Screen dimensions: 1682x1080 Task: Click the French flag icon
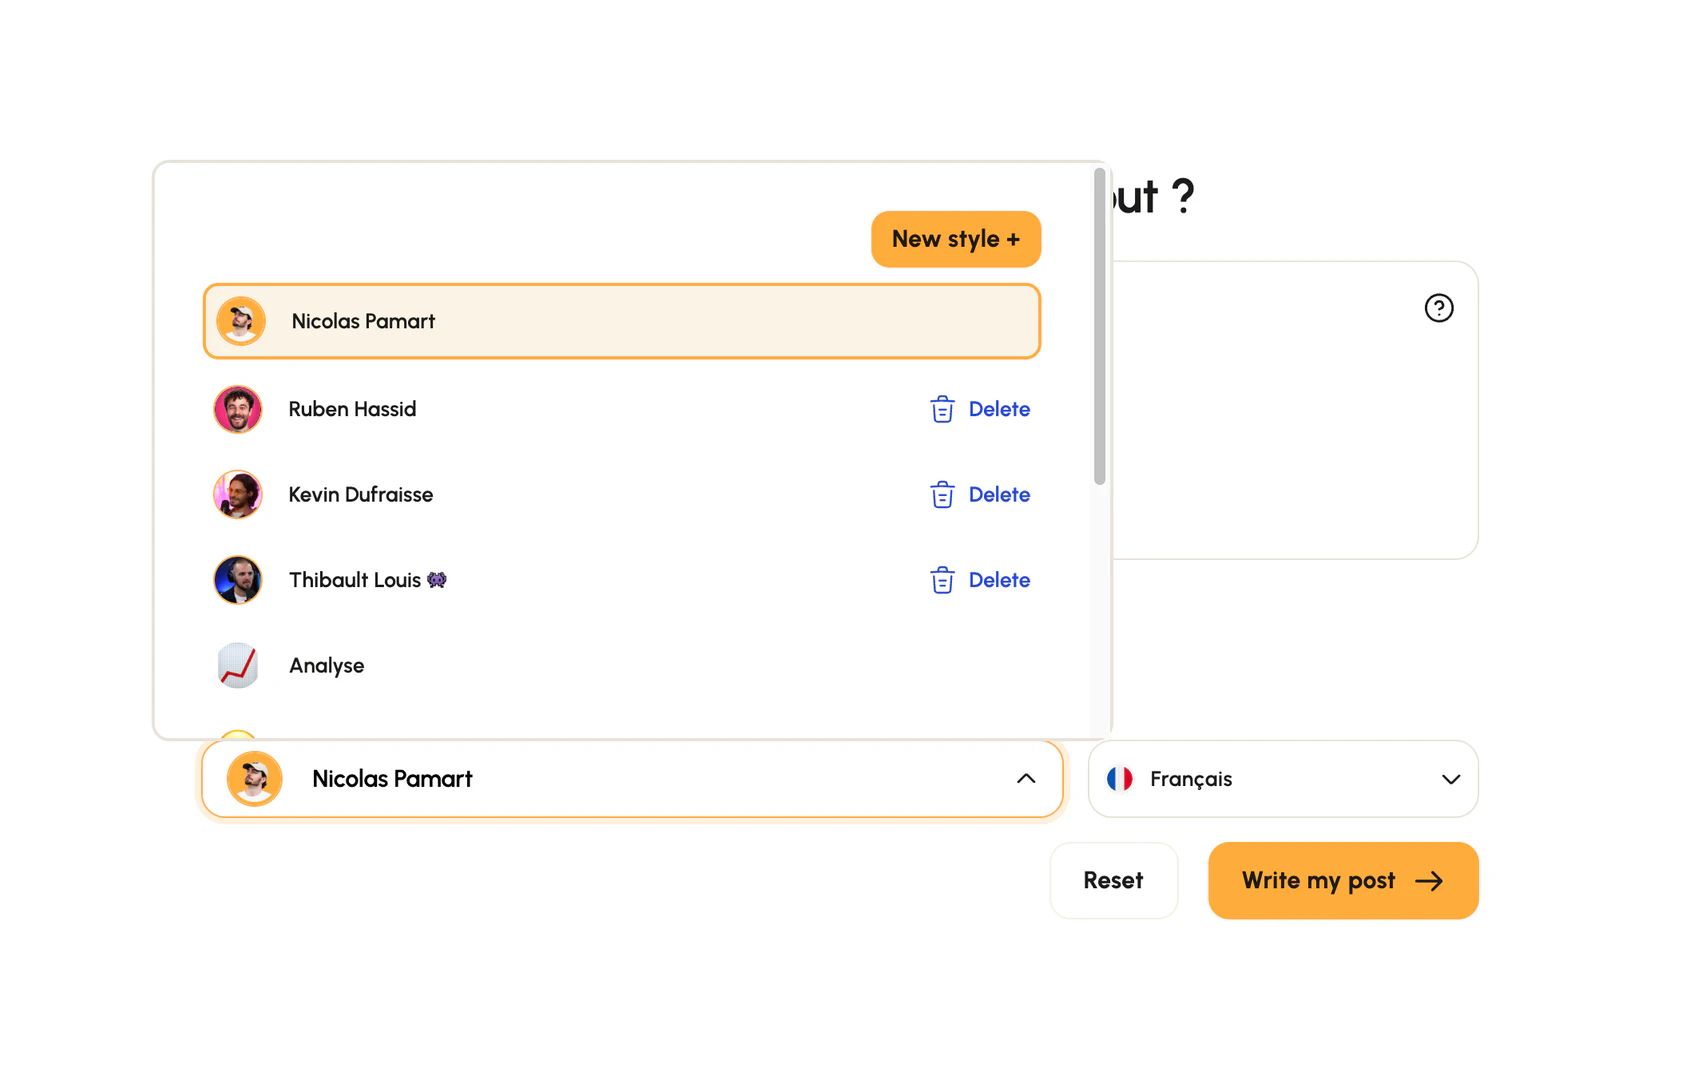click(1121, 779)
